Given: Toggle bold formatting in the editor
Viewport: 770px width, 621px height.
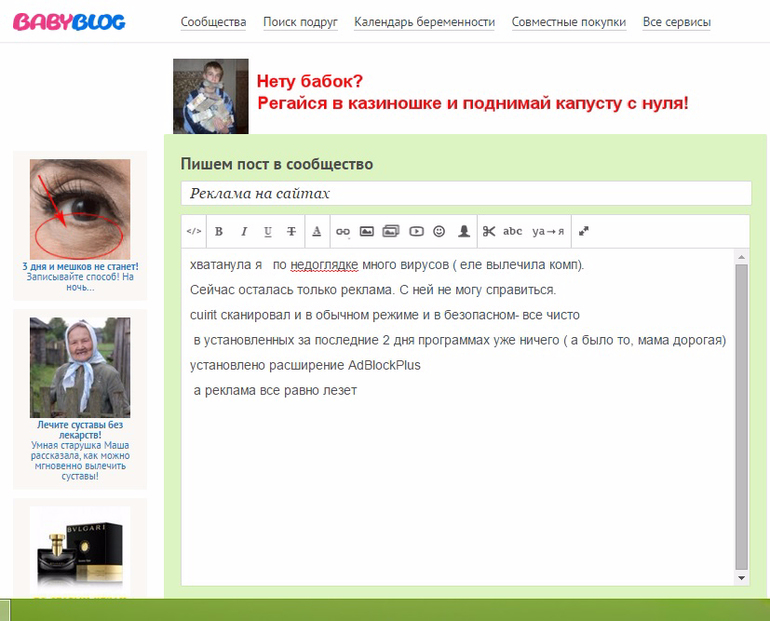Looking at the screenshot, I should (x=219, y=231).
